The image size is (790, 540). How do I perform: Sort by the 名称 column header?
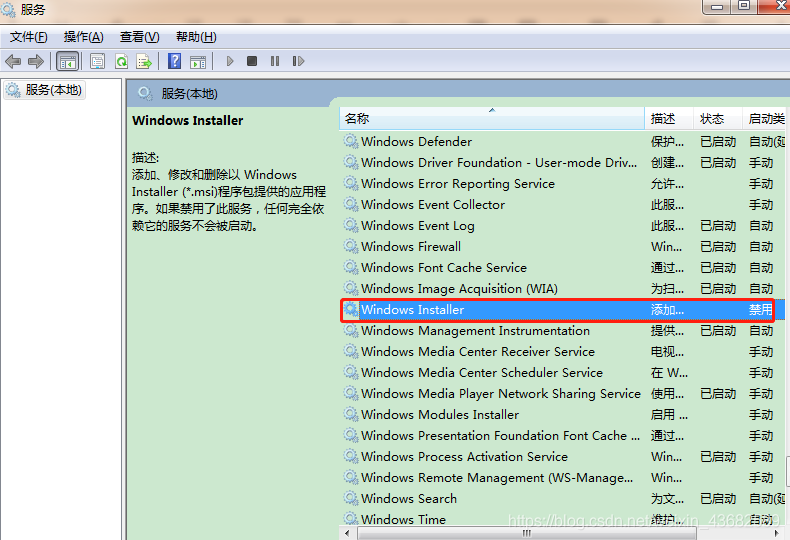pyautogui.click(x=492, y=118)
